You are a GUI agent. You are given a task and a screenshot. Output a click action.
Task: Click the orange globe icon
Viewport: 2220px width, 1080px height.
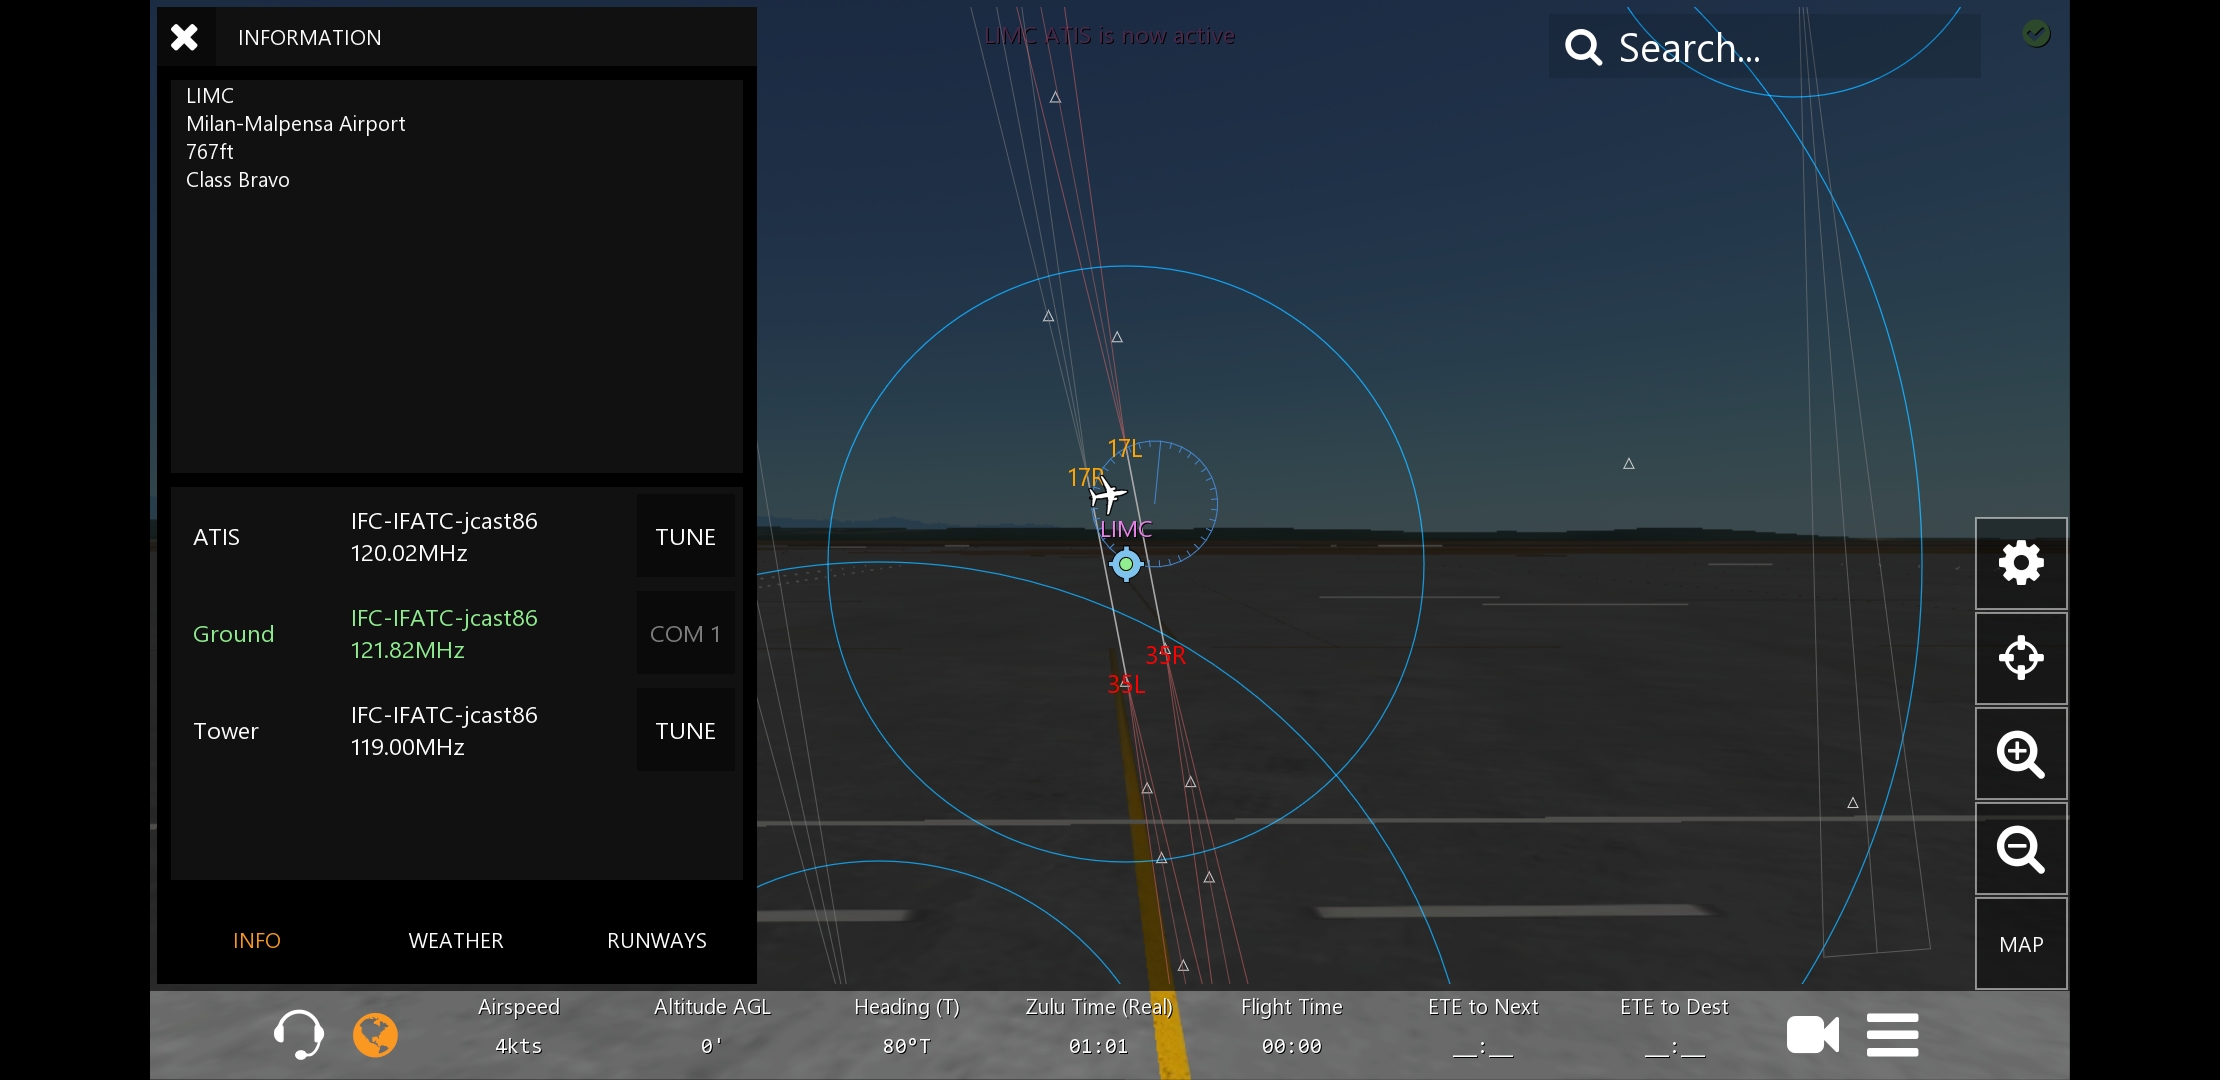(x=375, y=1034)
